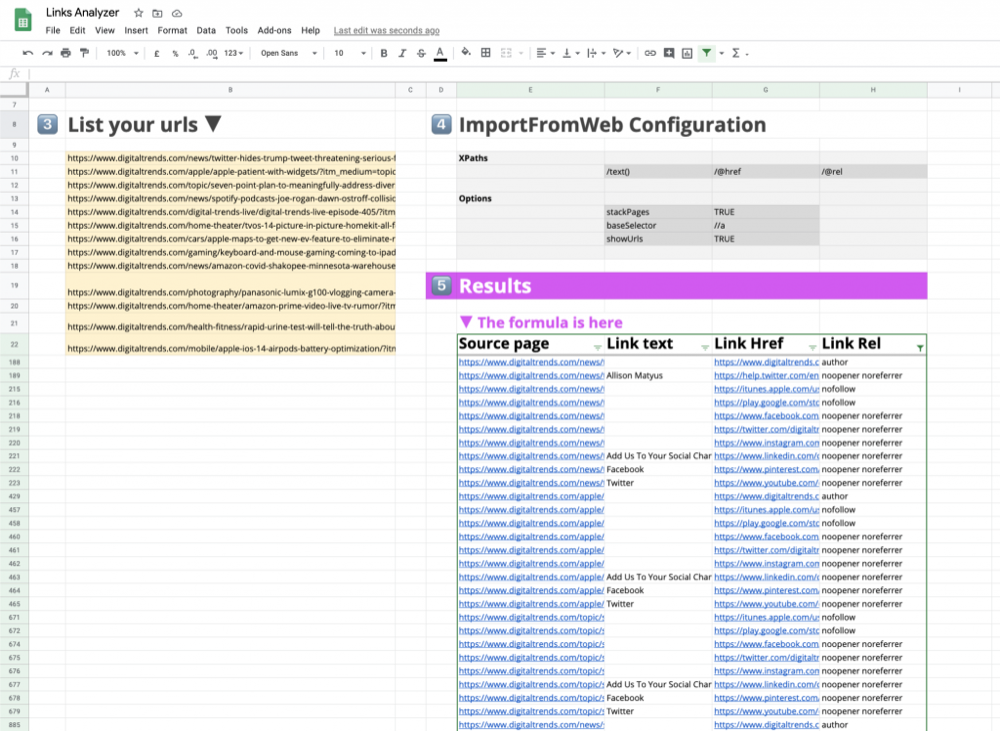Open the Insert menu
The height and width of the screenshot is (731, 1000).
(136, 30)
